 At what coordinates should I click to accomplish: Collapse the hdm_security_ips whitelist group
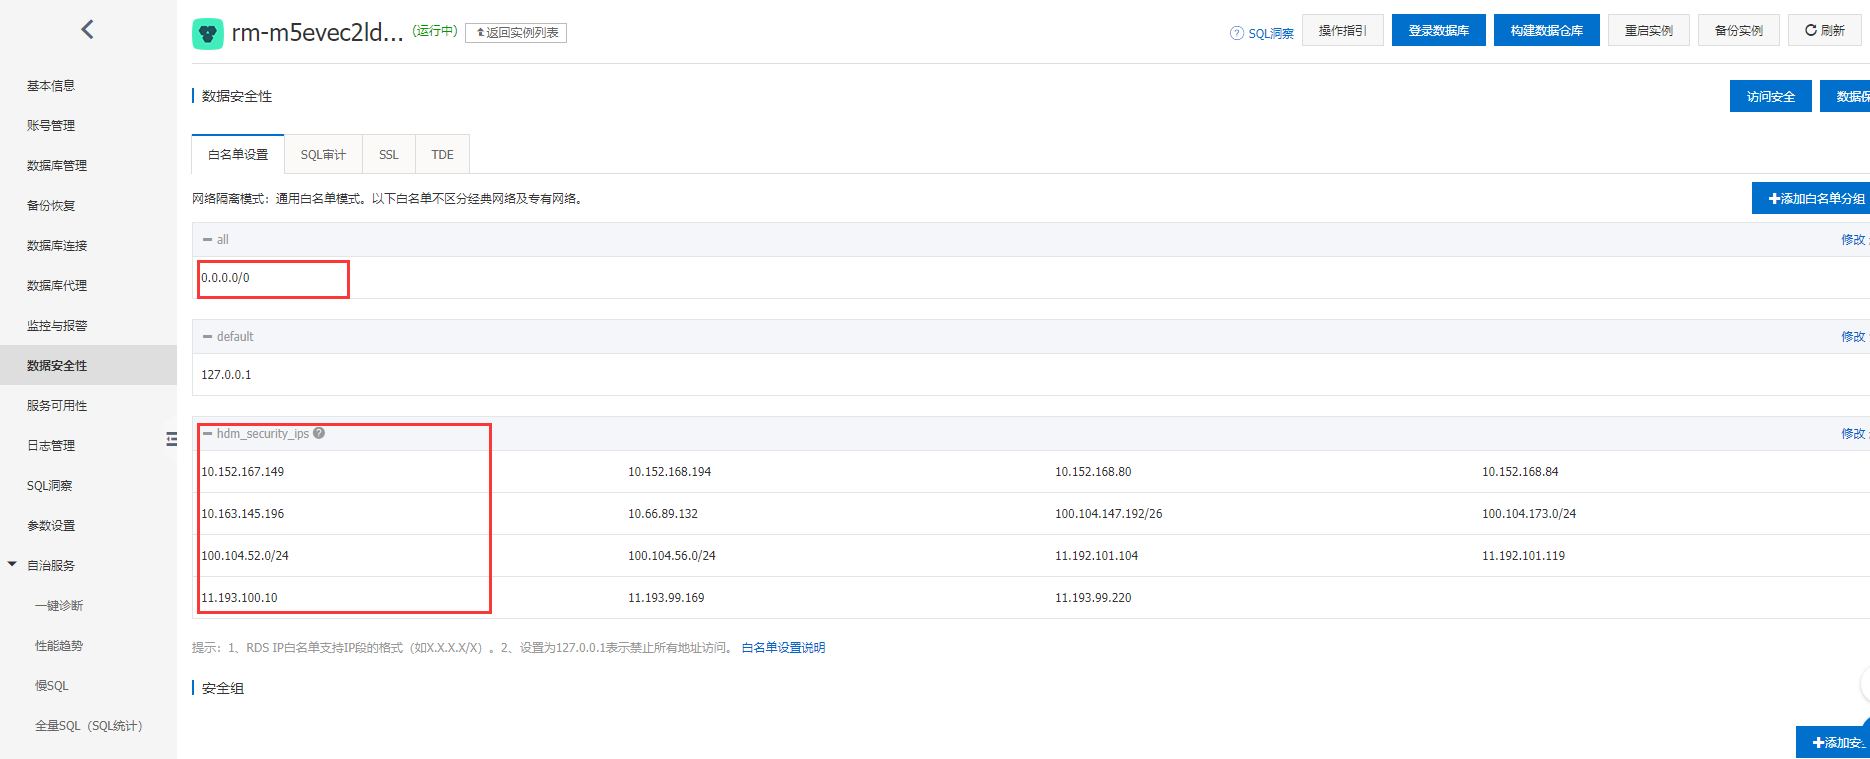207,434
